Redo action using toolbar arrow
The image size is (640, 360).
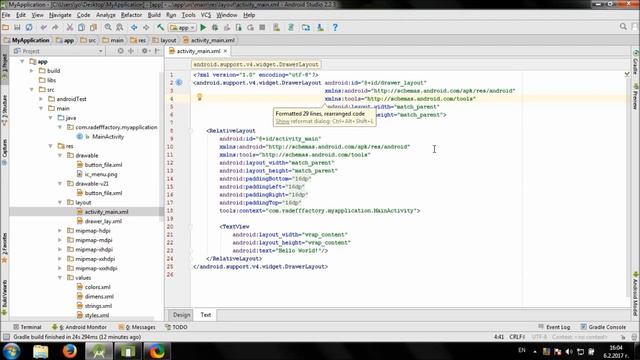[x=55, y=27]
